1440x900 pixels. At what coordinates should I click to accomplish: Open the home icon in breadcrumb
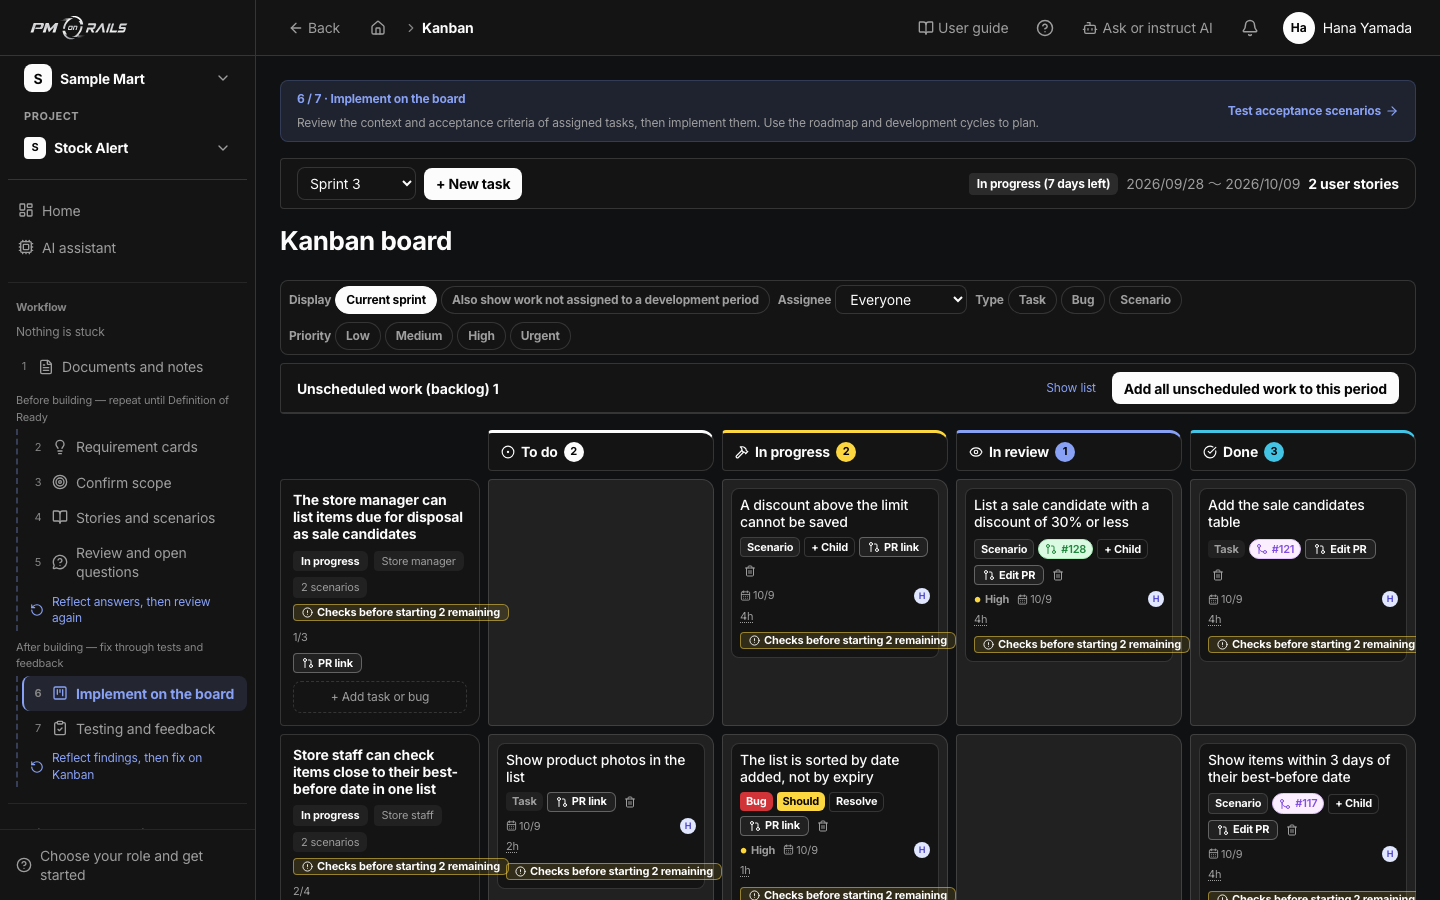tap(378, 28)
